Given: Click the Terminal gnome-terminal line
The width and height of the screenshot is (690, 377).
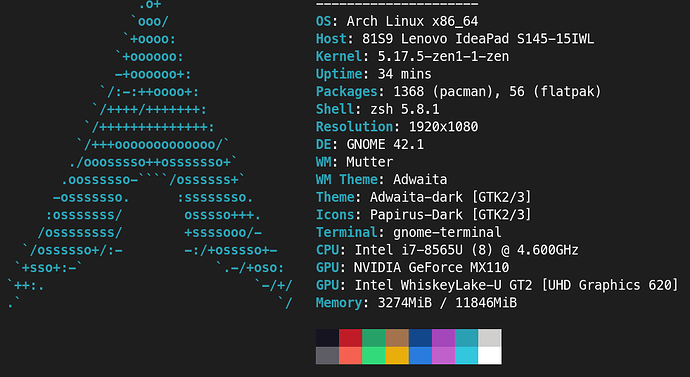Looking at the screenshot, I should pos(408,232).
